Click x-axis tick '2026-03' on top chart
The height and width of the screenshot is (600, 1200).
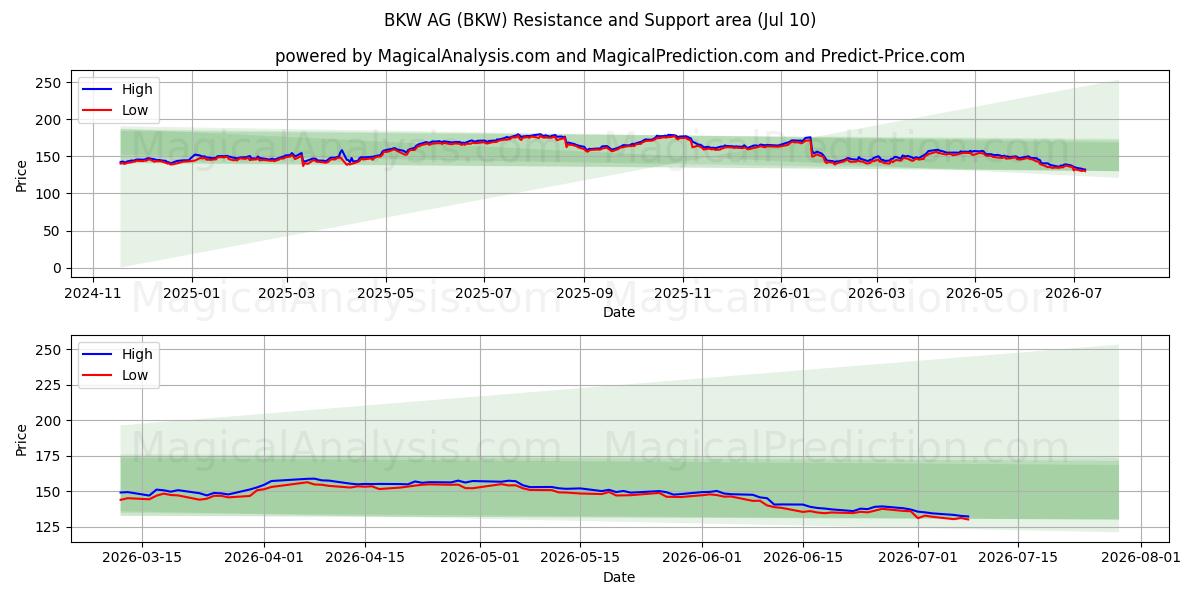(876, 293)
